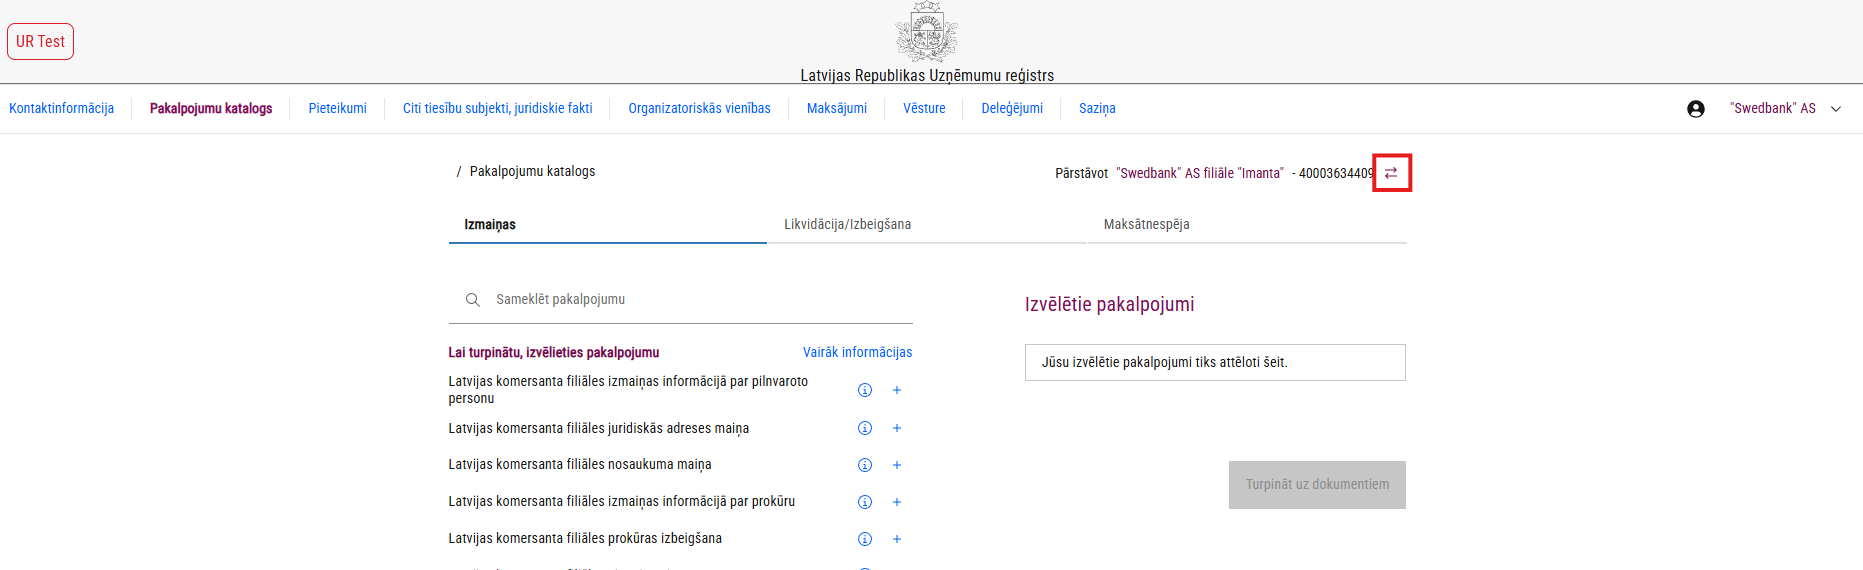Click the search magnifier icon

[x=473, y=300]
